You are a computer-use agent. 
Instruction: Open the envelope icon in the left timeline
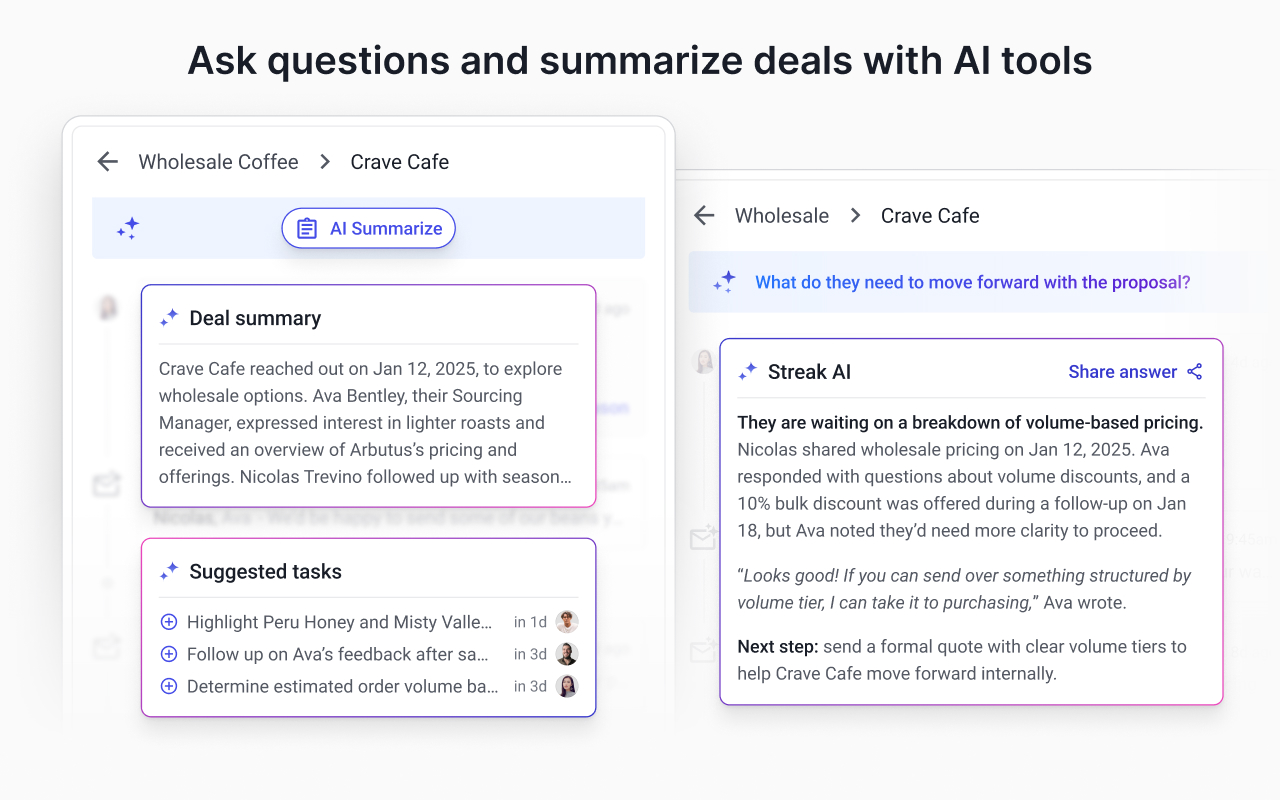click(106, 483)
